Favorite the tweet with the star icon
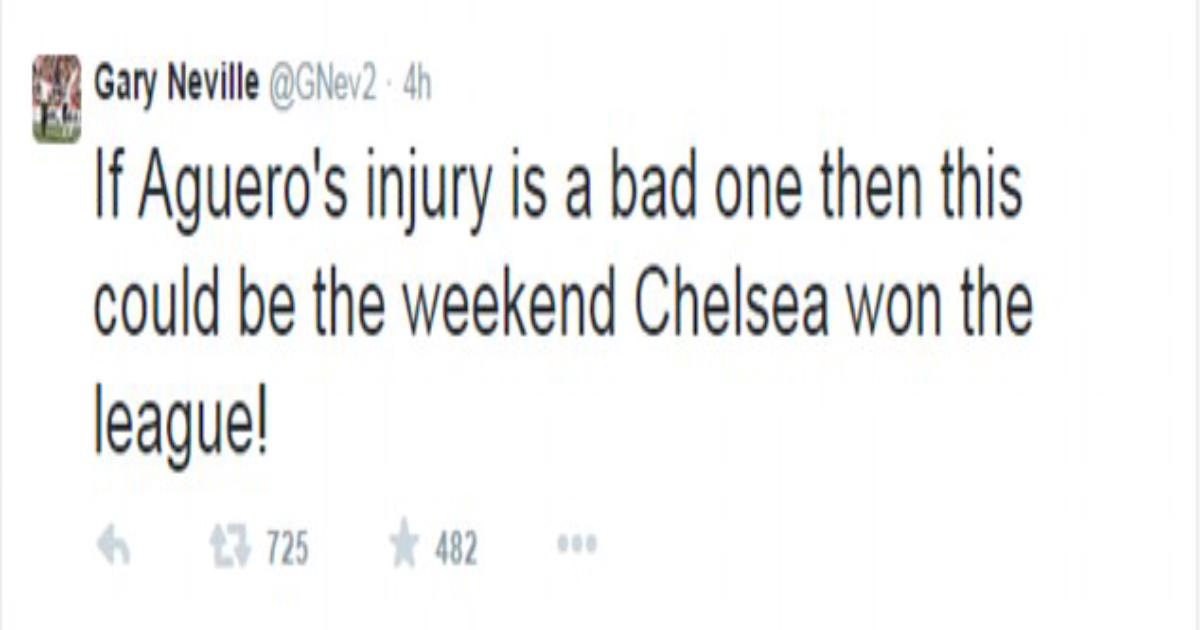The width and height of the screenshot is (1200, 630). pos(404,547)
